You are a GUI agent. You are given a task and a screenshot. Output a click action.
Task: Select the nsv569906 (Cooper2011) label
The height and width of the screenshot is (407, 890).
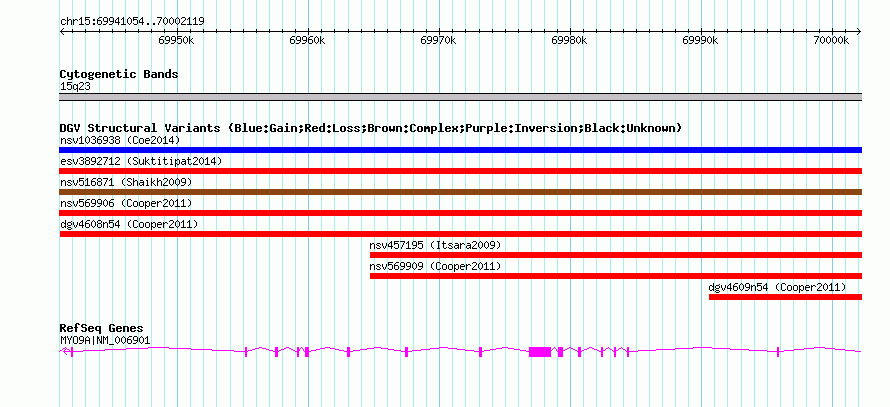[126, 203]
